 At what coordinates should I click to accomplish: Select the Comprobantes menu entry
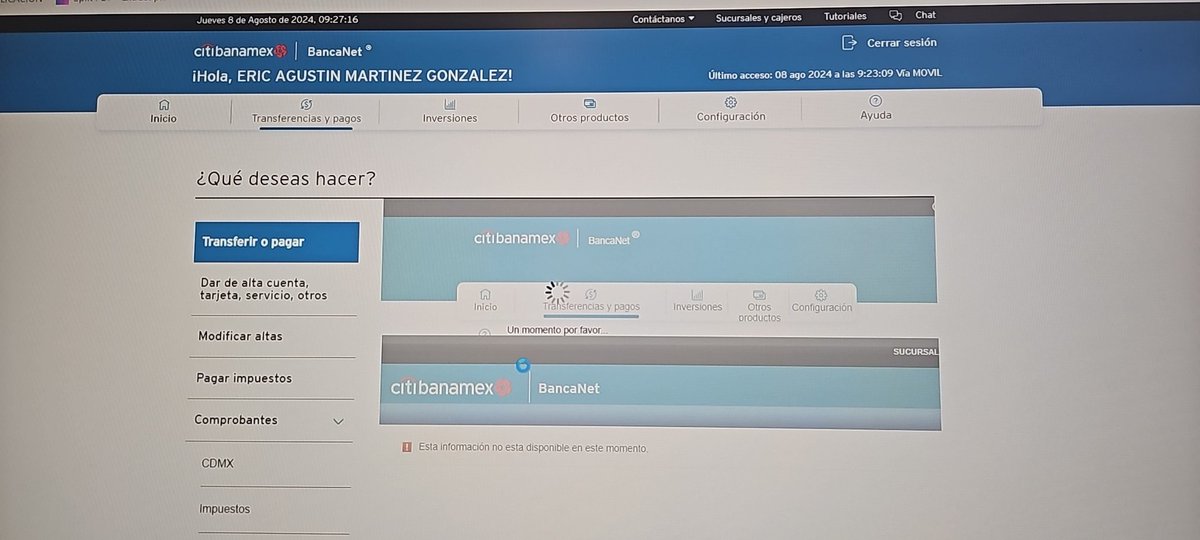pos(236,420)
